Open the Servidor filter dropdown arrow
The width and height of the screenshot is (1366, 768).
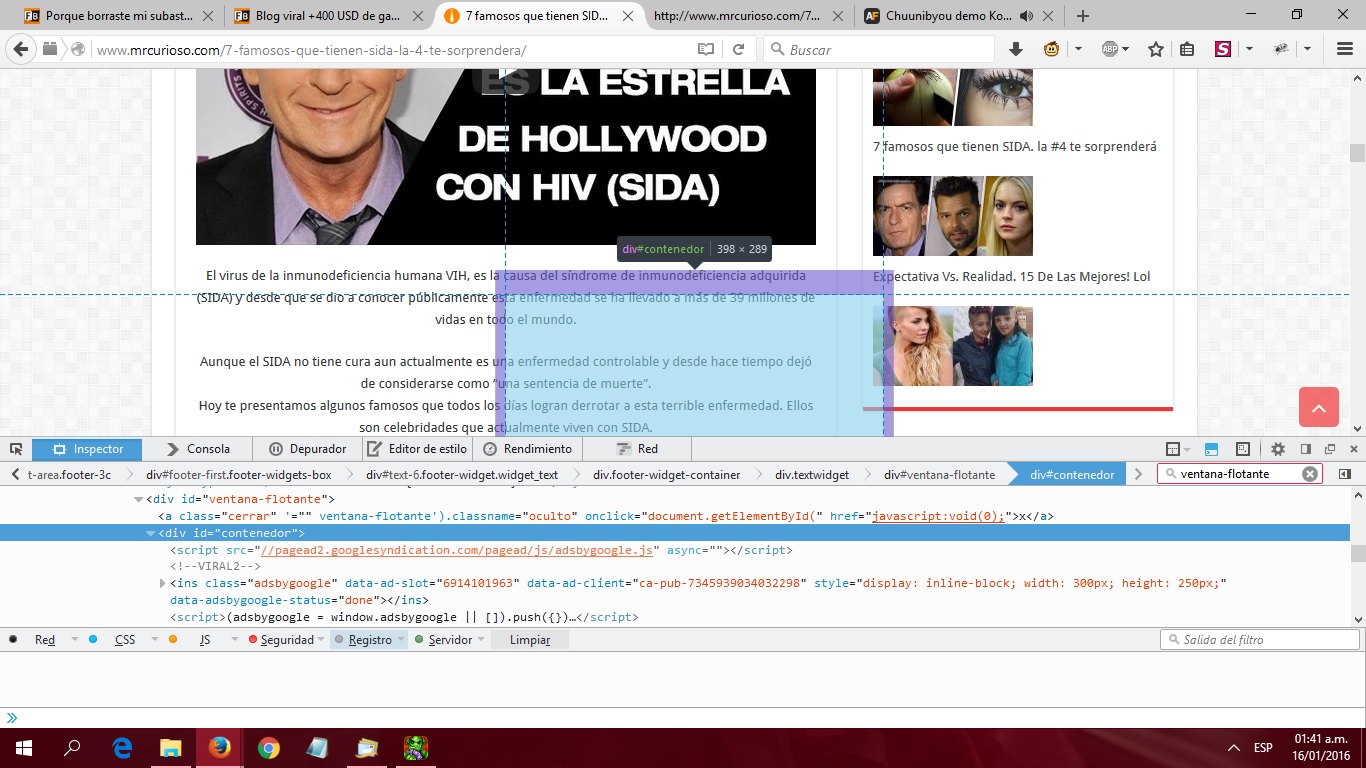pyautogui.click(x=481, y=640)
